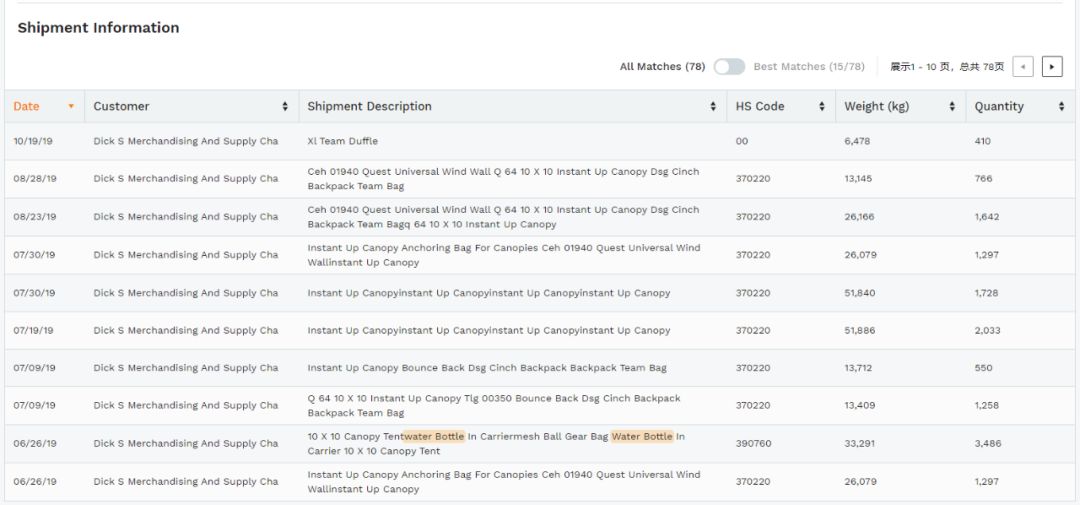Click HS Code sort arrows icon

coord(822,107)
